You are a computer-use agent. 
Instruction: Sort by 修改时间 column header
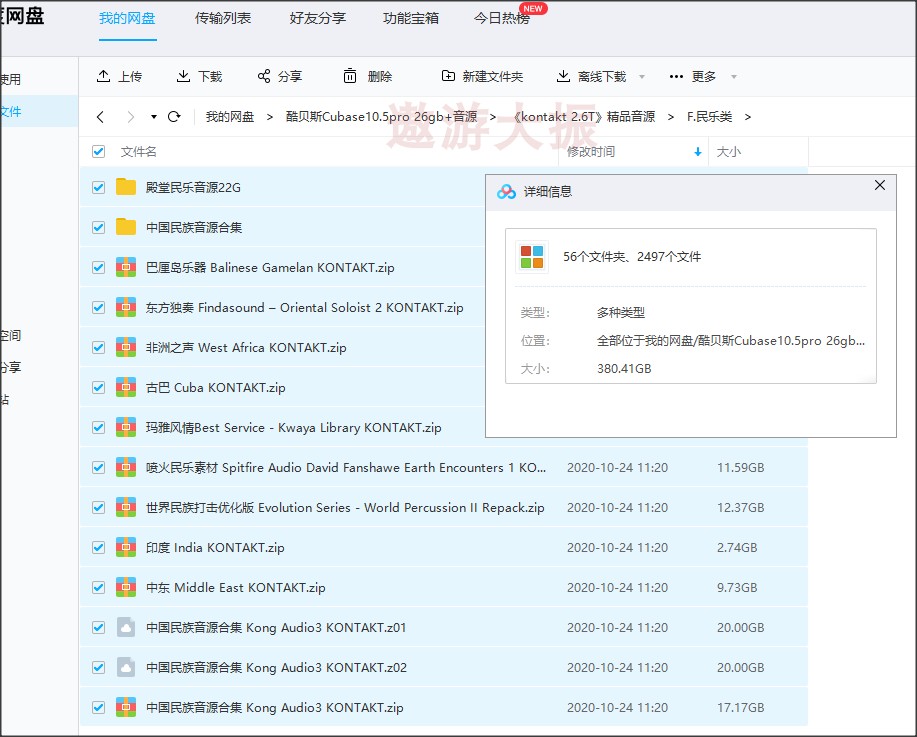pos(591,152)
